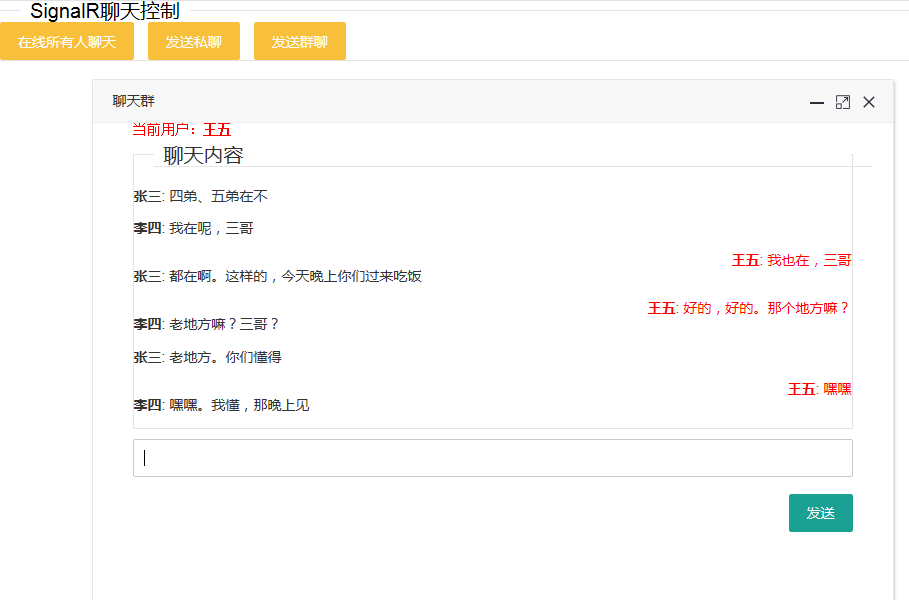Click the 聊天群 dialog title
909x600 pixels.
pyautogui.click(x=133, y=101)
